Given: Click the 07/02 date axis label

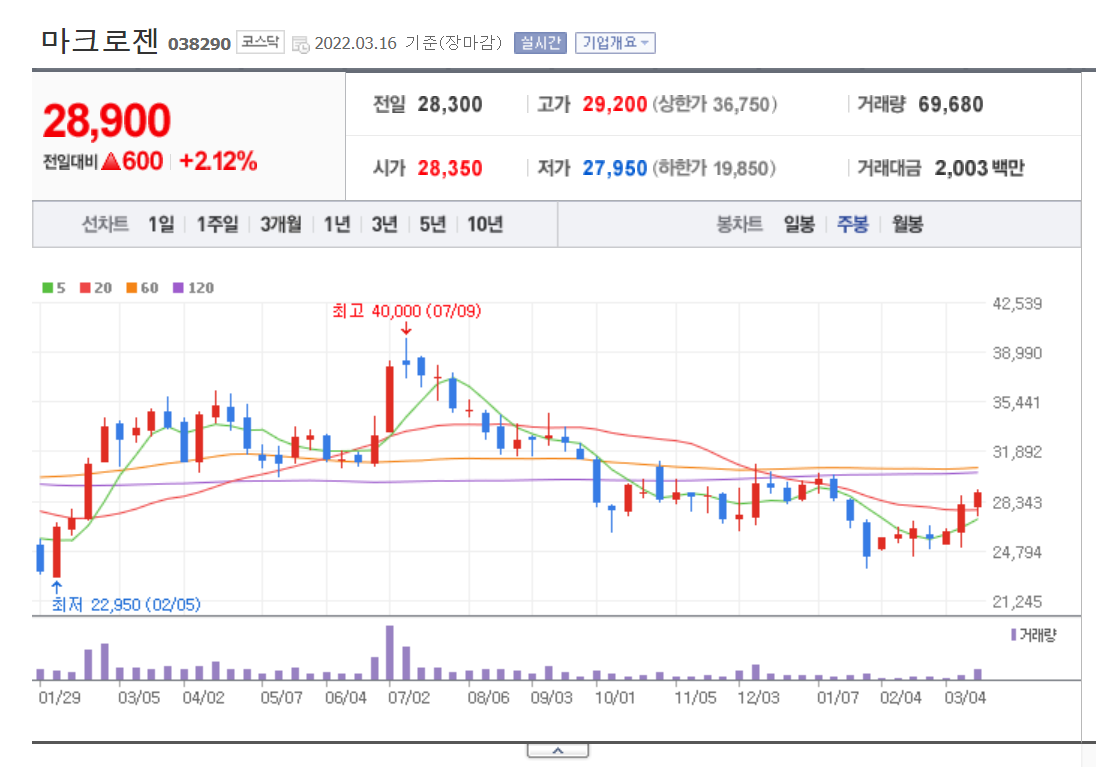Looking at the screenshot, I should [409, 697].
